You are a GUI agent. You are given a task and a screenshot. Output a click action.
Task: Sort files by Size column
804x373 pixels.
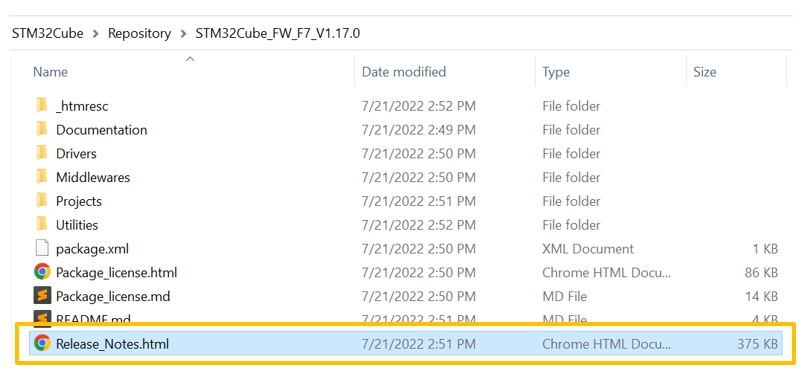tap(705, 72)
